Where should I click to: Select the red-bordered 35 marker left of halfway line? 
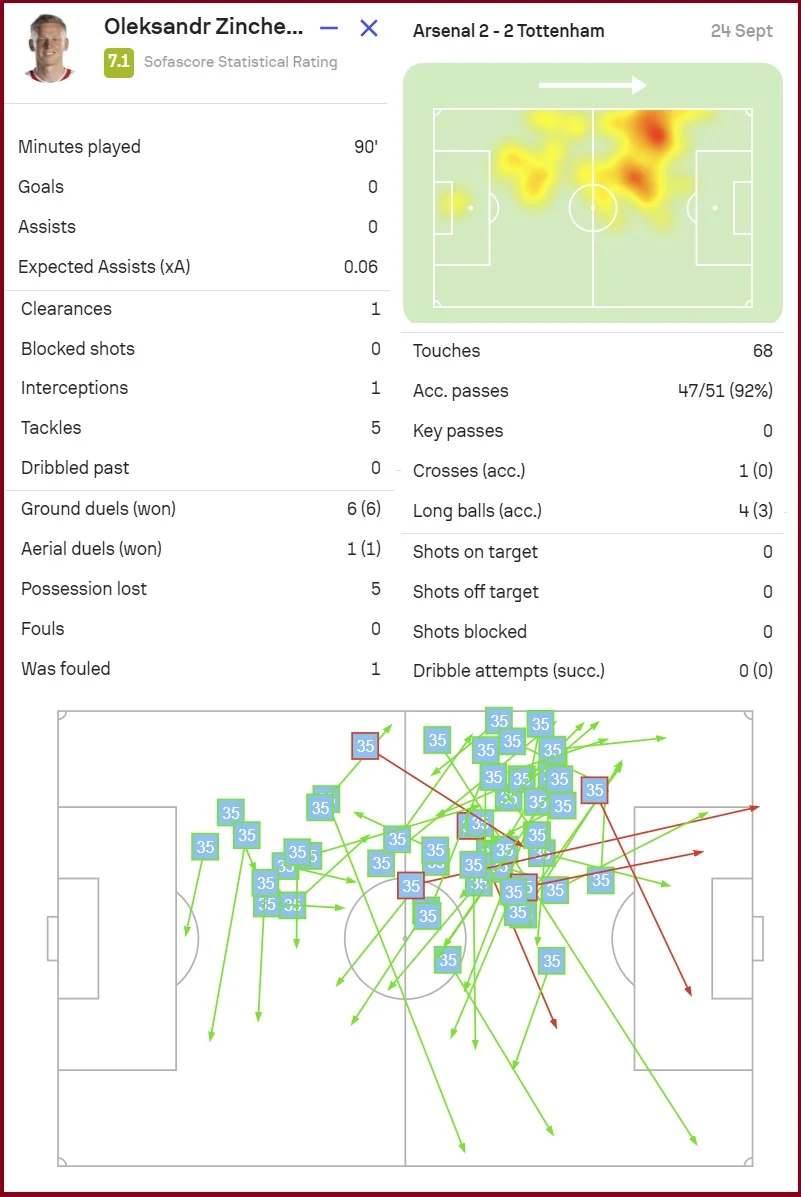click(x=365, y=745)
